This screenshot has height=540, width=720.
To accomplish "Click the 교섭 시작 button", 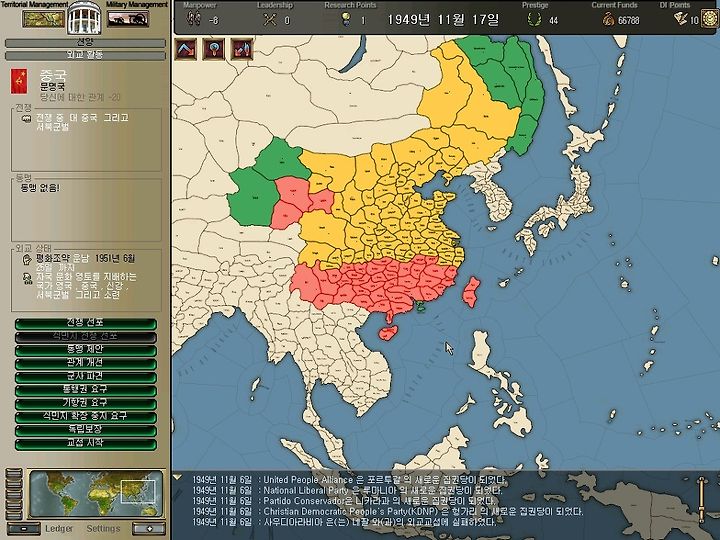I will point(85,444).
